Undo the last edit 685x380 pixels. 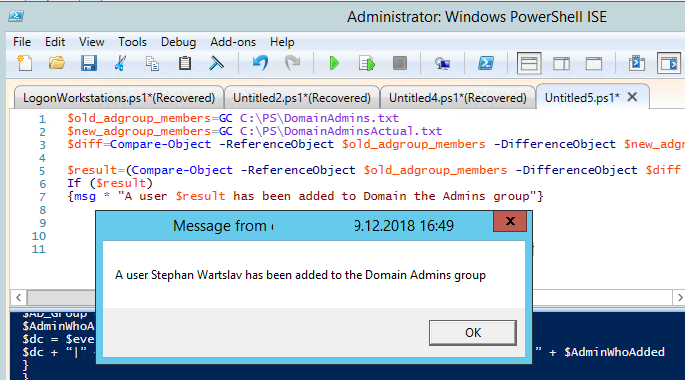point(260,63)
